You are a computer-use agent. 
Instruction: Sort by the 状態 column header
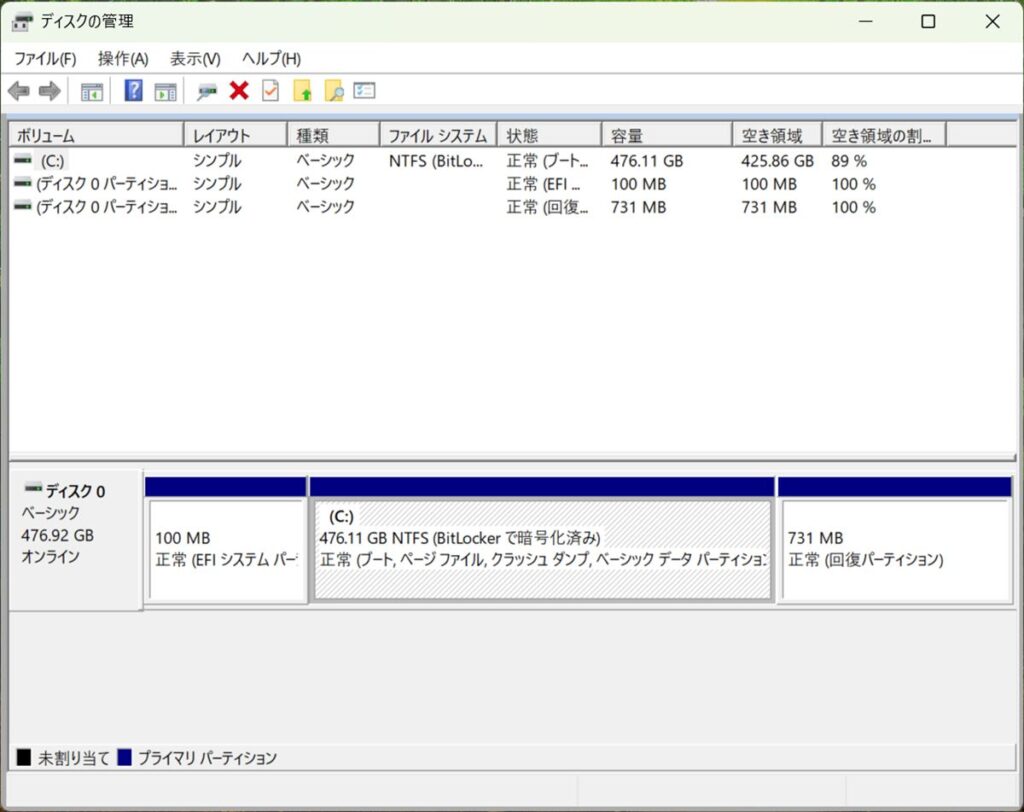tap(550, 135)
